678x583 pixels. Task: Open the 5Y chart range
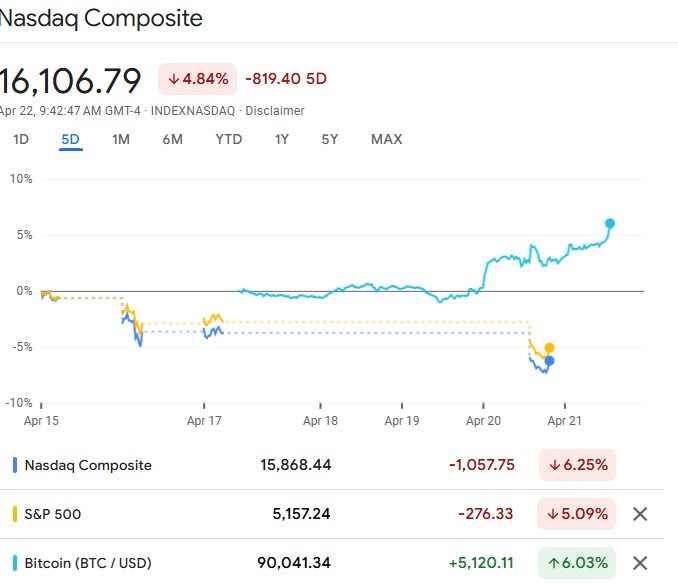pos(330,139)
